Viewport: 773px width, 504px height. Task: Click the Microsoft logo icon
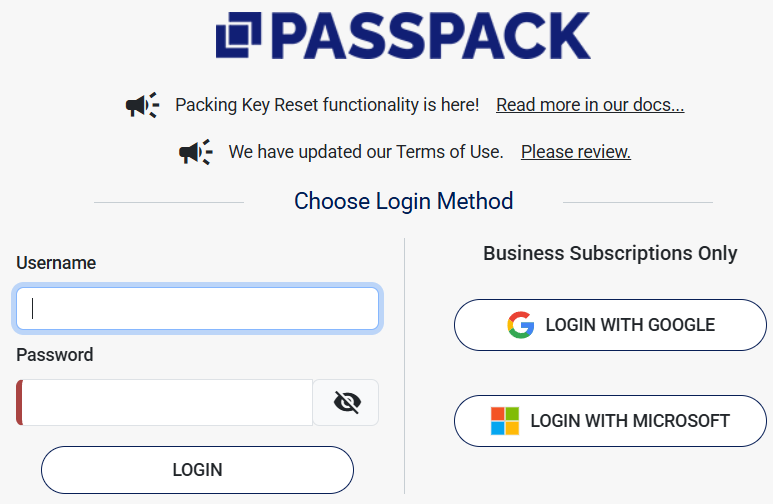click(505, 421)
